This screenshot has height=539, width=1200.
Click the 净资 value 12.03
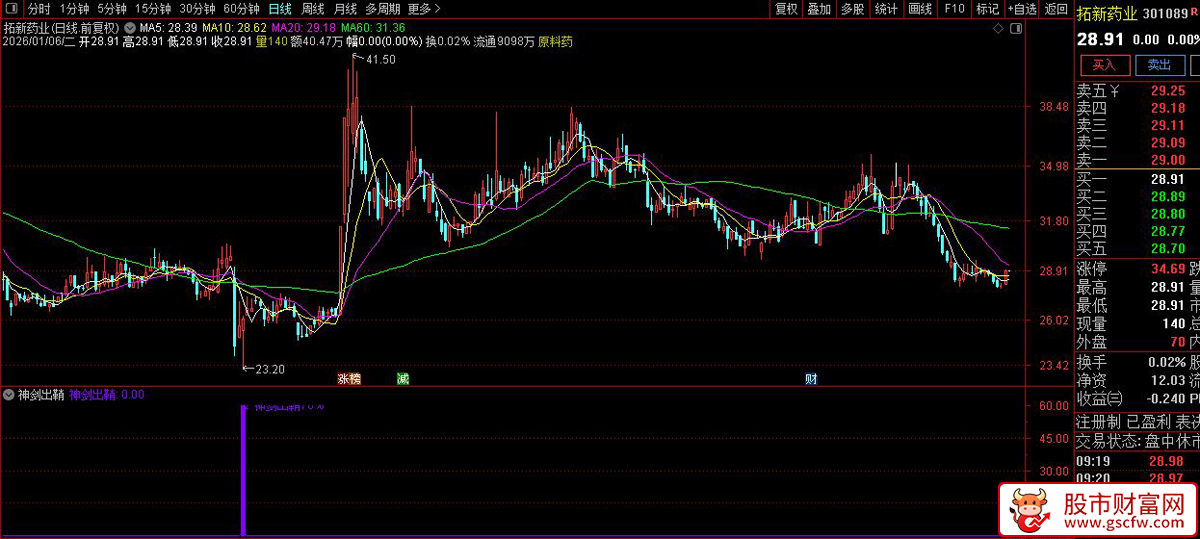1168,379
